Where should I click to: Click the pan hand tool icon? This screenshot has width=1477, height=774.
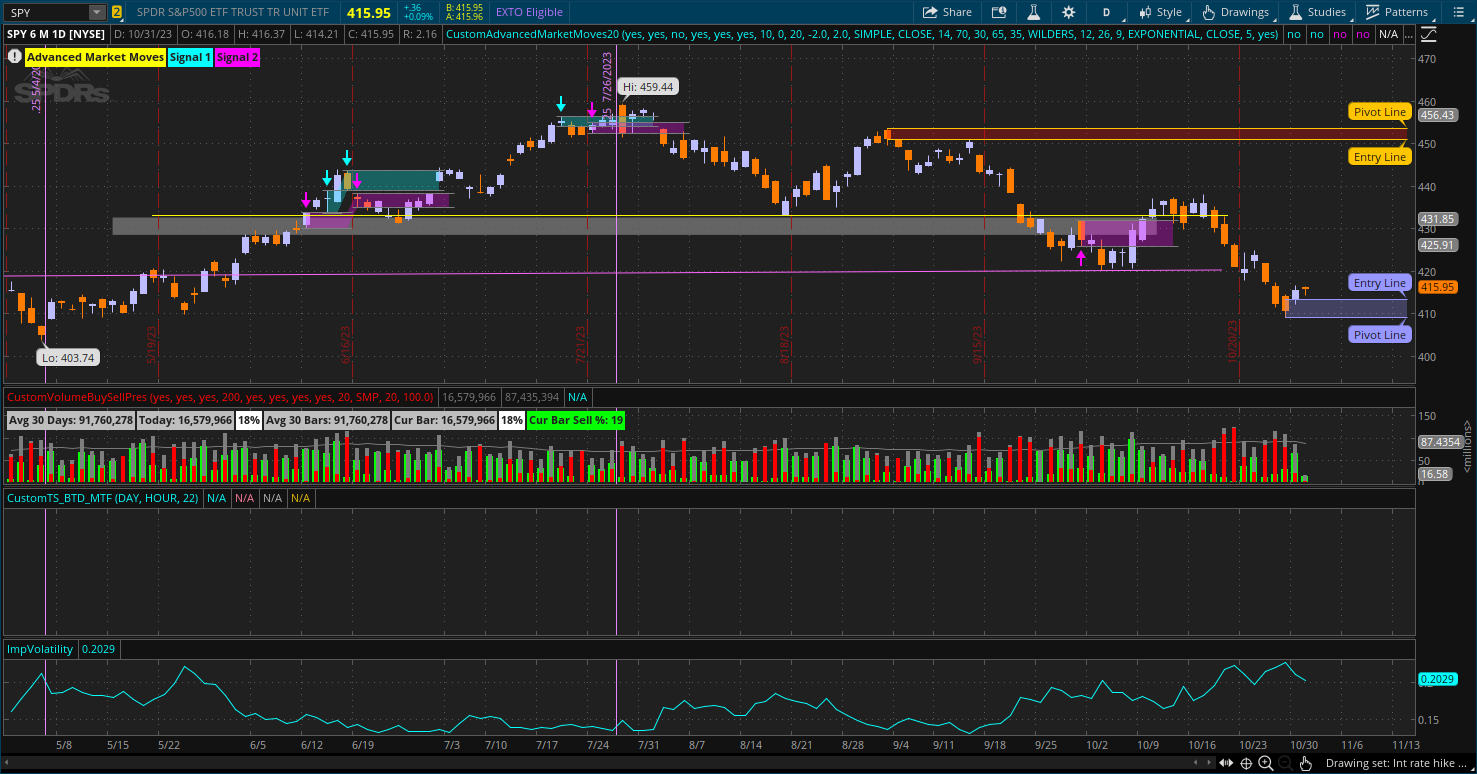coord(1305,763)
